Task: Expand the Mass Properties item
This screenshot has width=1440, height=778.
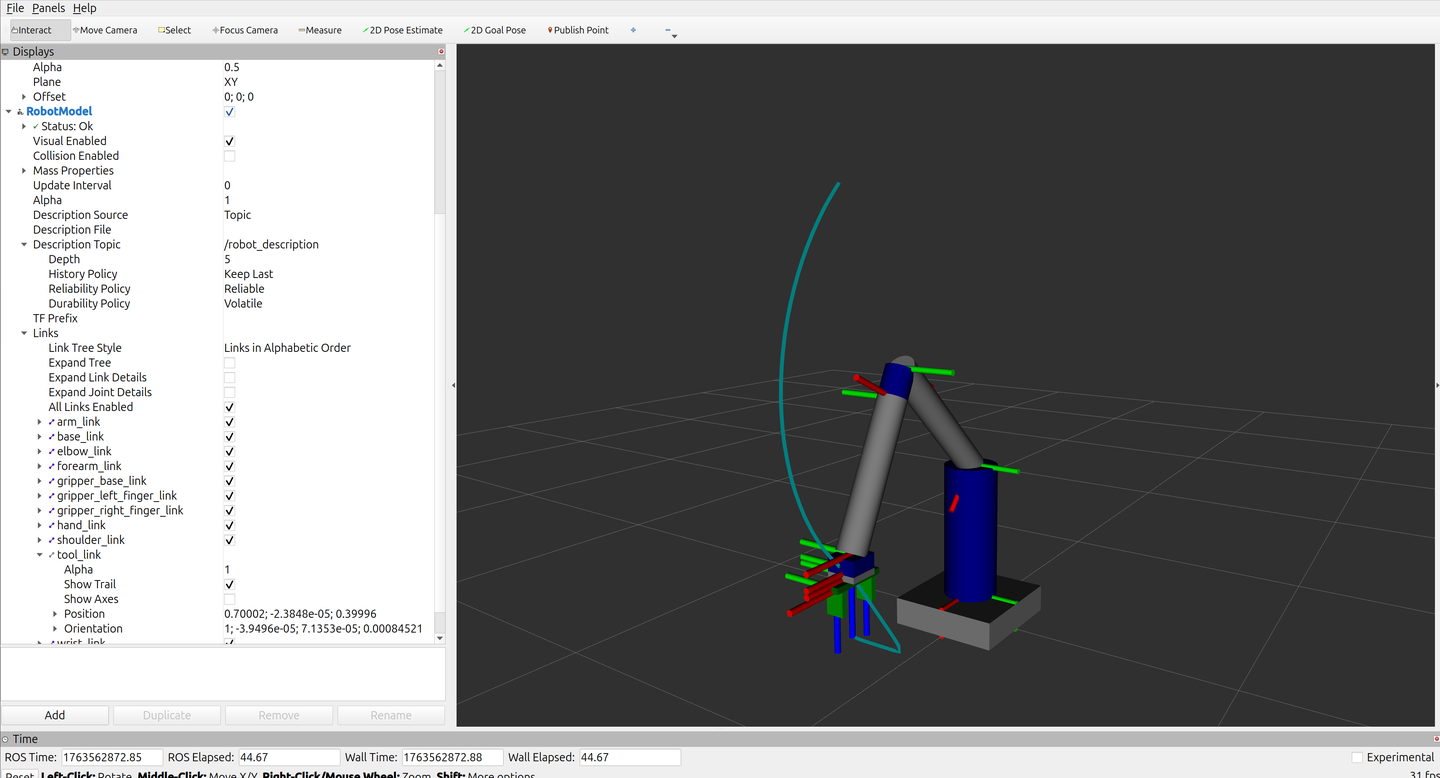Action: point(24,171)
